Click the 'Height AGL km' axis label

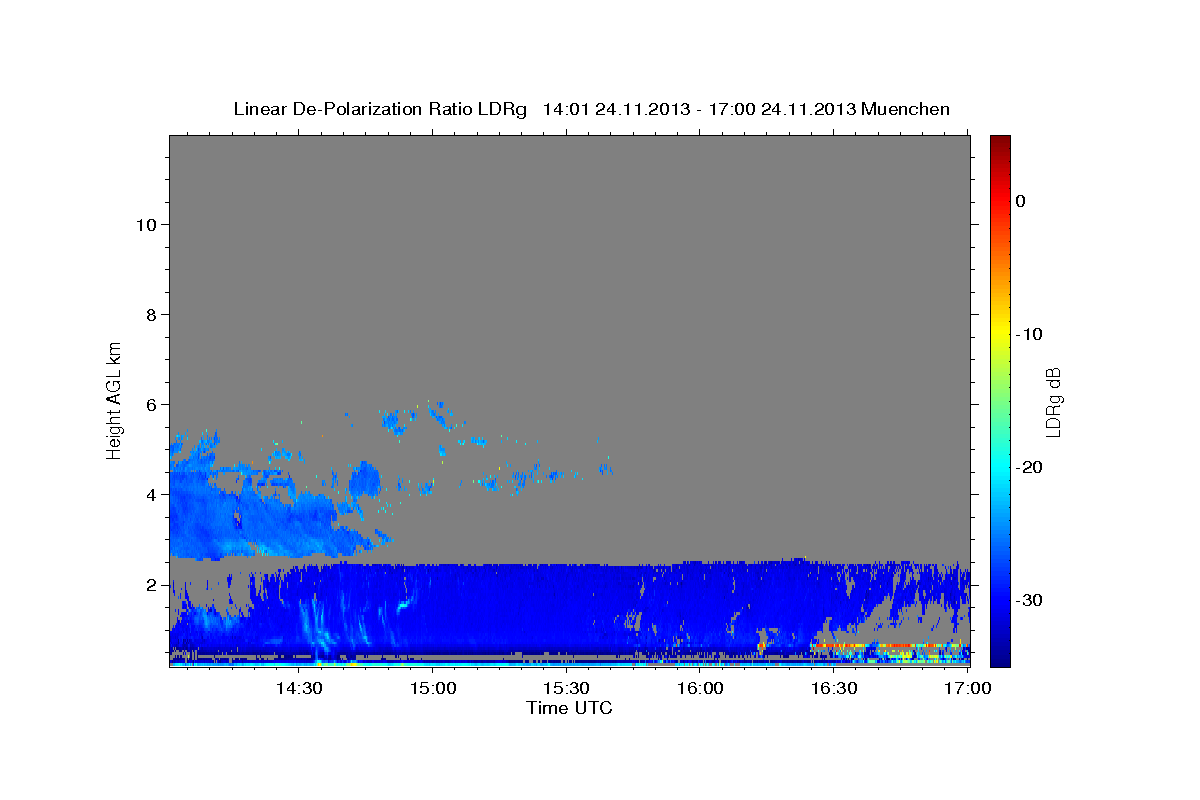coord(114,399)
